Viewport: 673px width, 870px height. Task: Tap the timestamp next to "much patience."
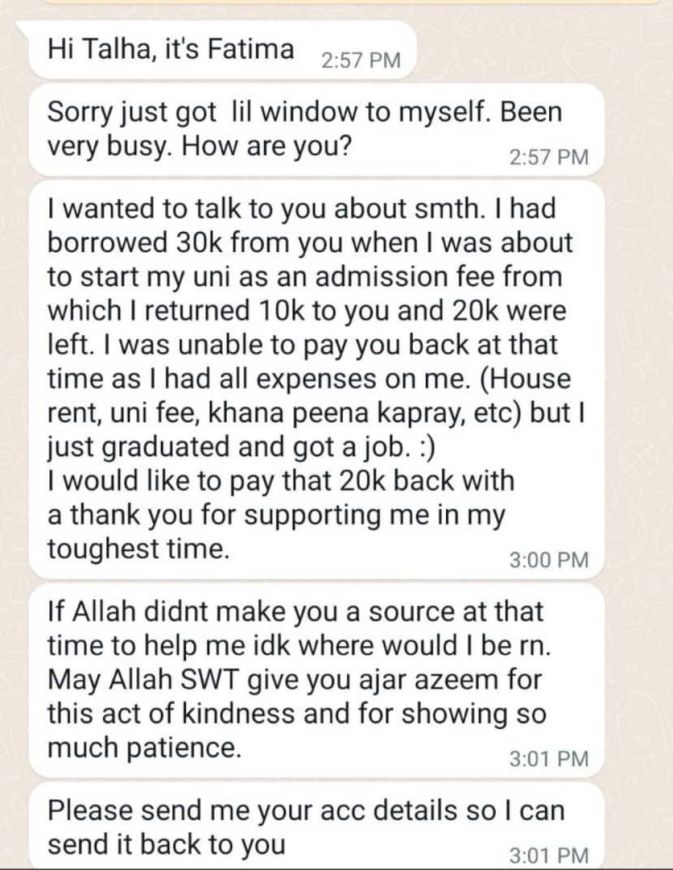coord(549,758)
